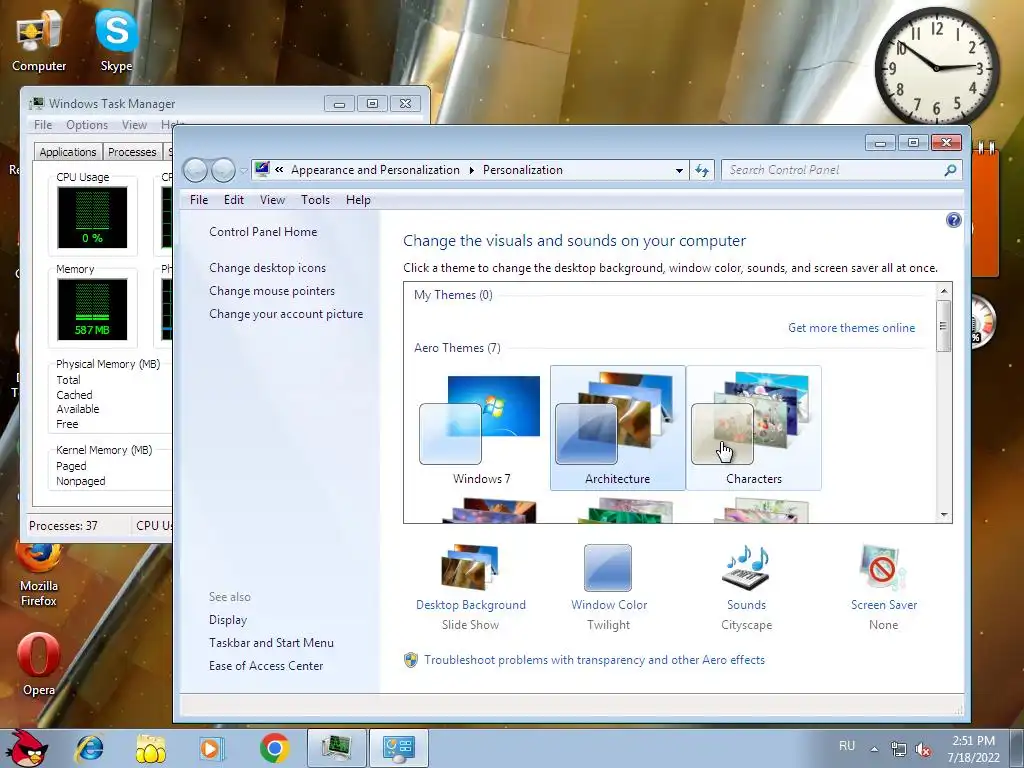The image size is (1024, 768).
Task: Click Troubleshoot problems with transparency link
Action: coord(594,660)
